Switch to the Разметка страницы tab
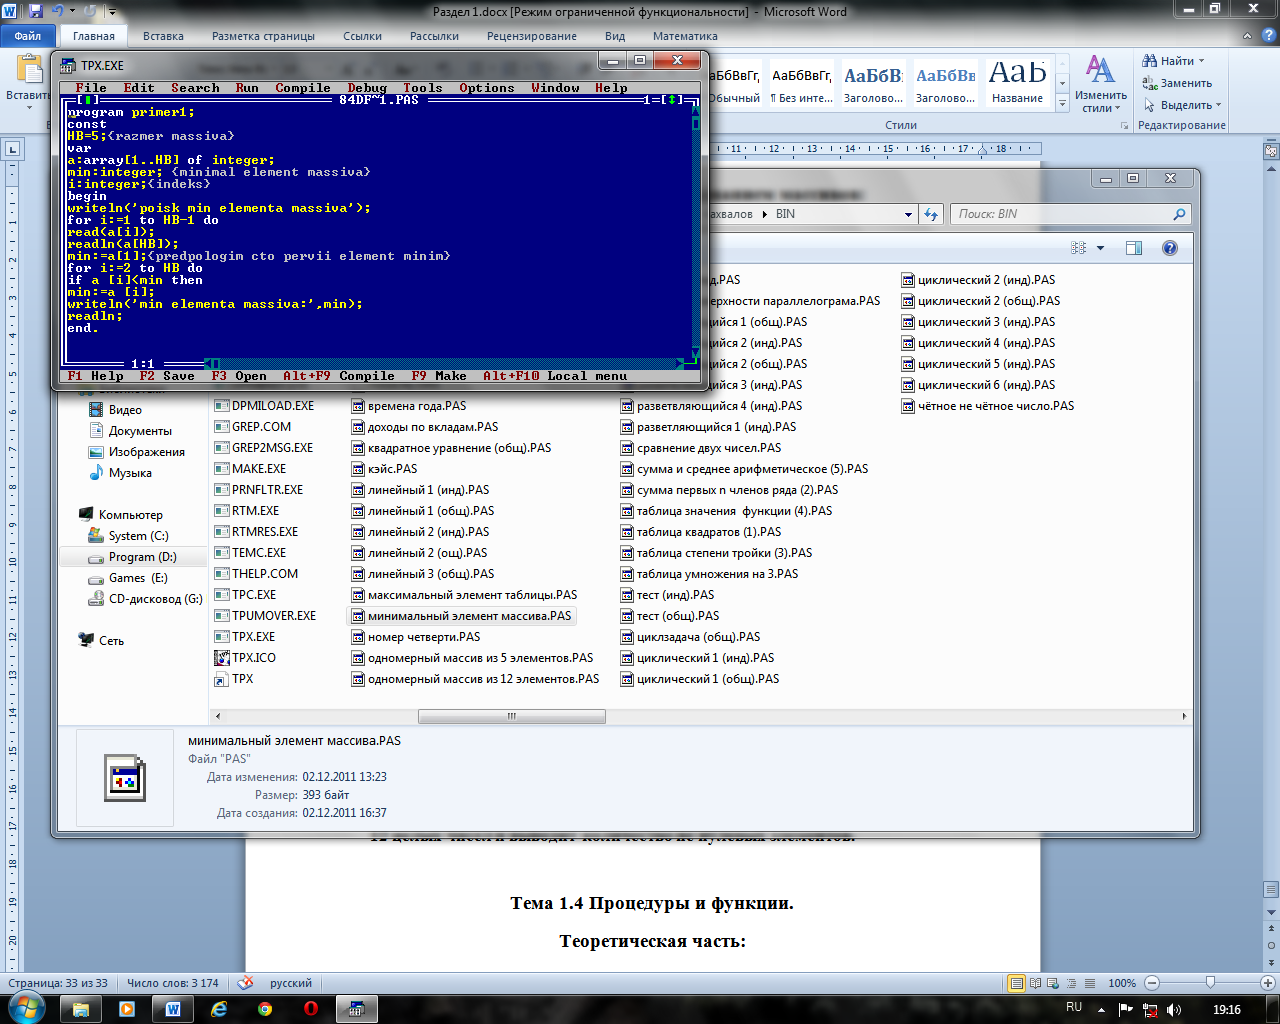The height and width of the screenshot is (1024, 1280). (263, 36)
